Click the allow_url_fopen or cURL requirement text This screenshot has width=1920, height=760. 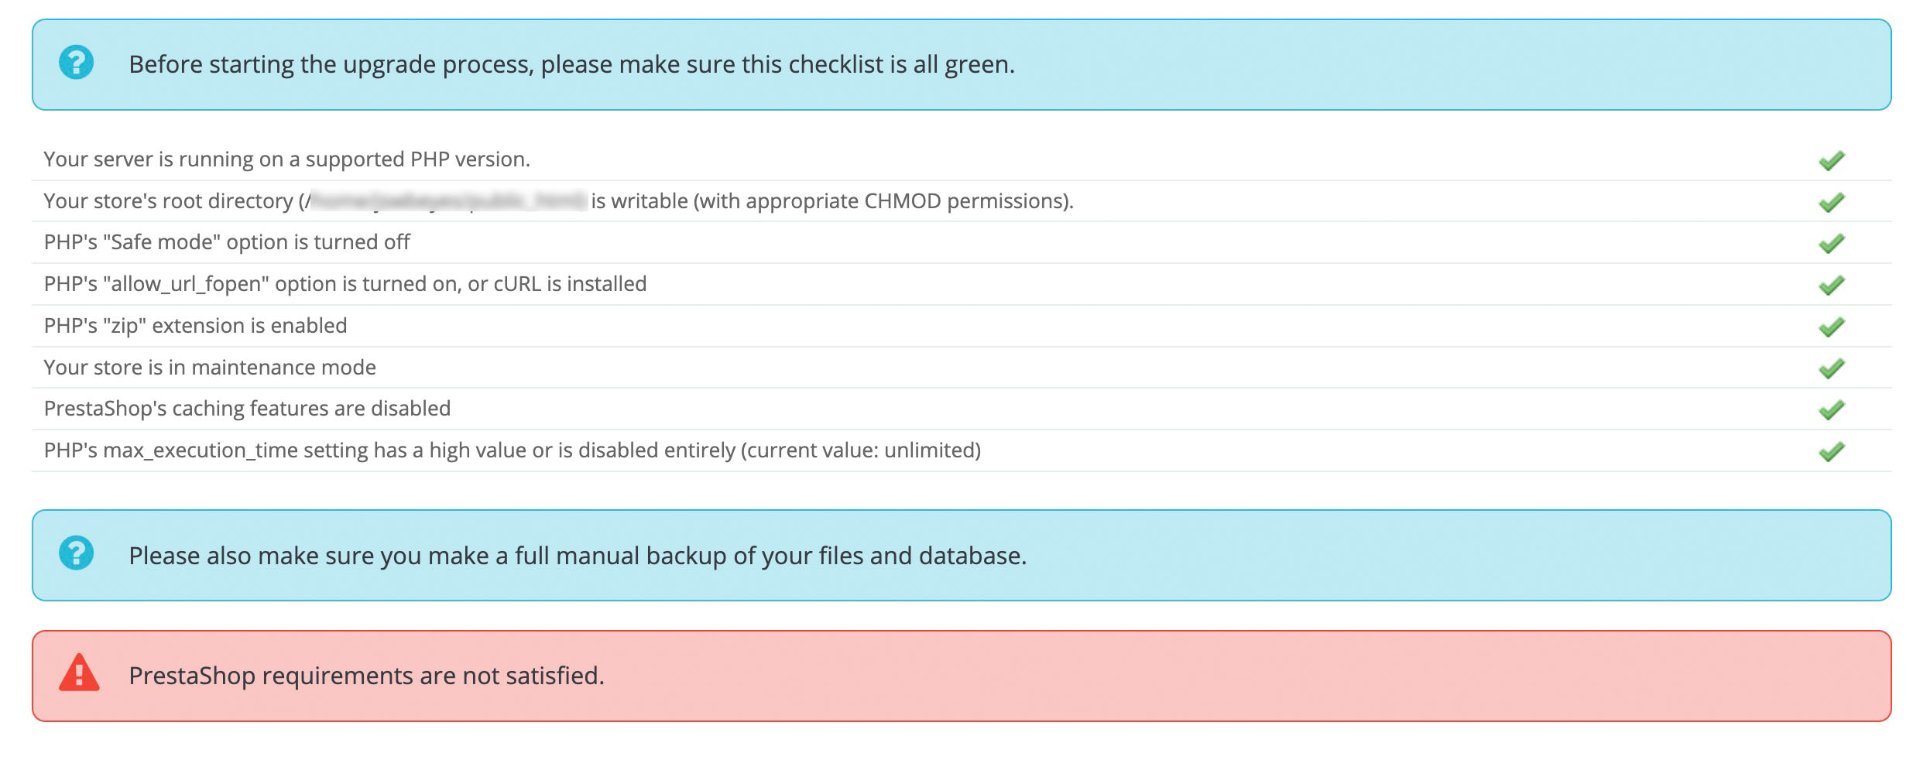[x=345, y=284]
